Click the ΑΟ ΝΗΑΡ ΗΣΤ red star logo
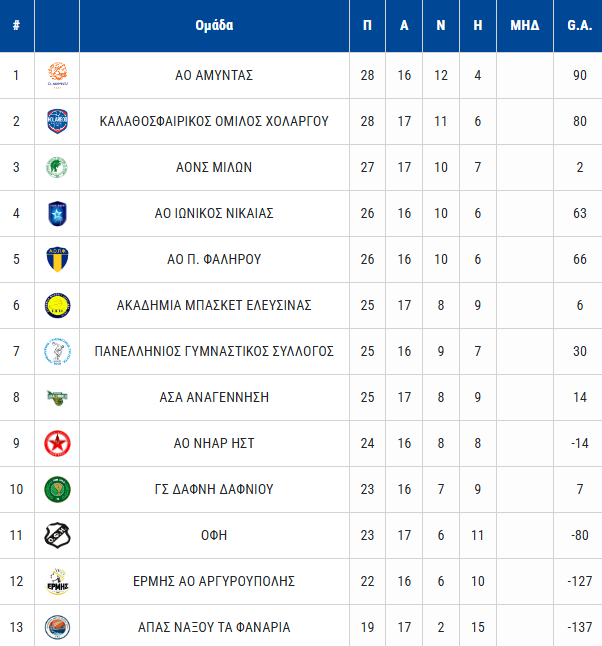602x646 pixels. (57, 443)
